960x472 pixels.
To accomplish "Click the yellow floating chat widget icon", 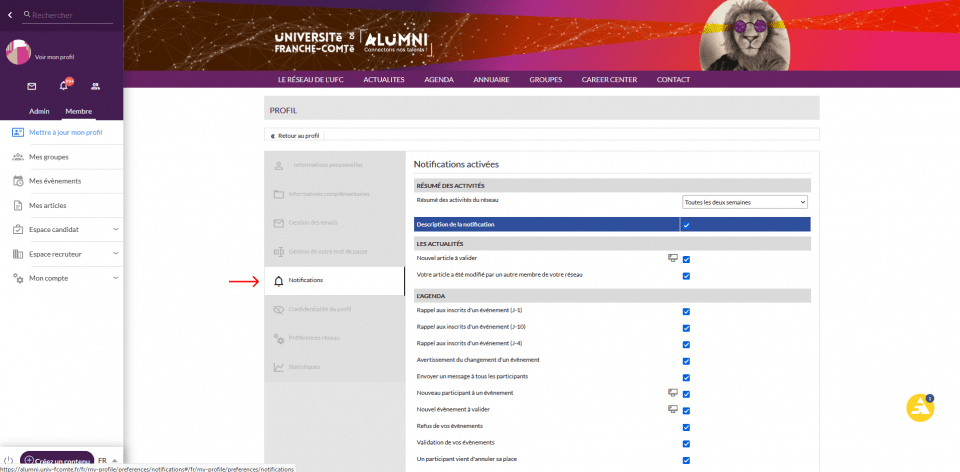I will click(x=919, y=407).
